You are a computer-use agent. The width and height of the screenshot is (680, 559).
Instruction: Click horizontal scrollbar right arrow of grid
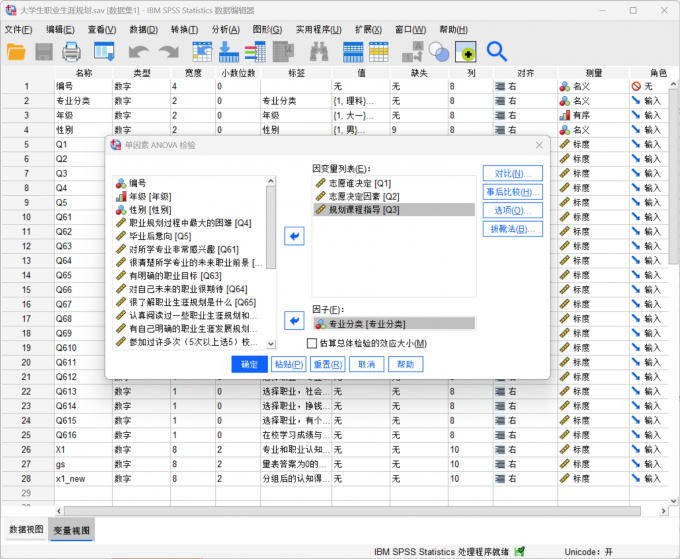click(663, 511)
